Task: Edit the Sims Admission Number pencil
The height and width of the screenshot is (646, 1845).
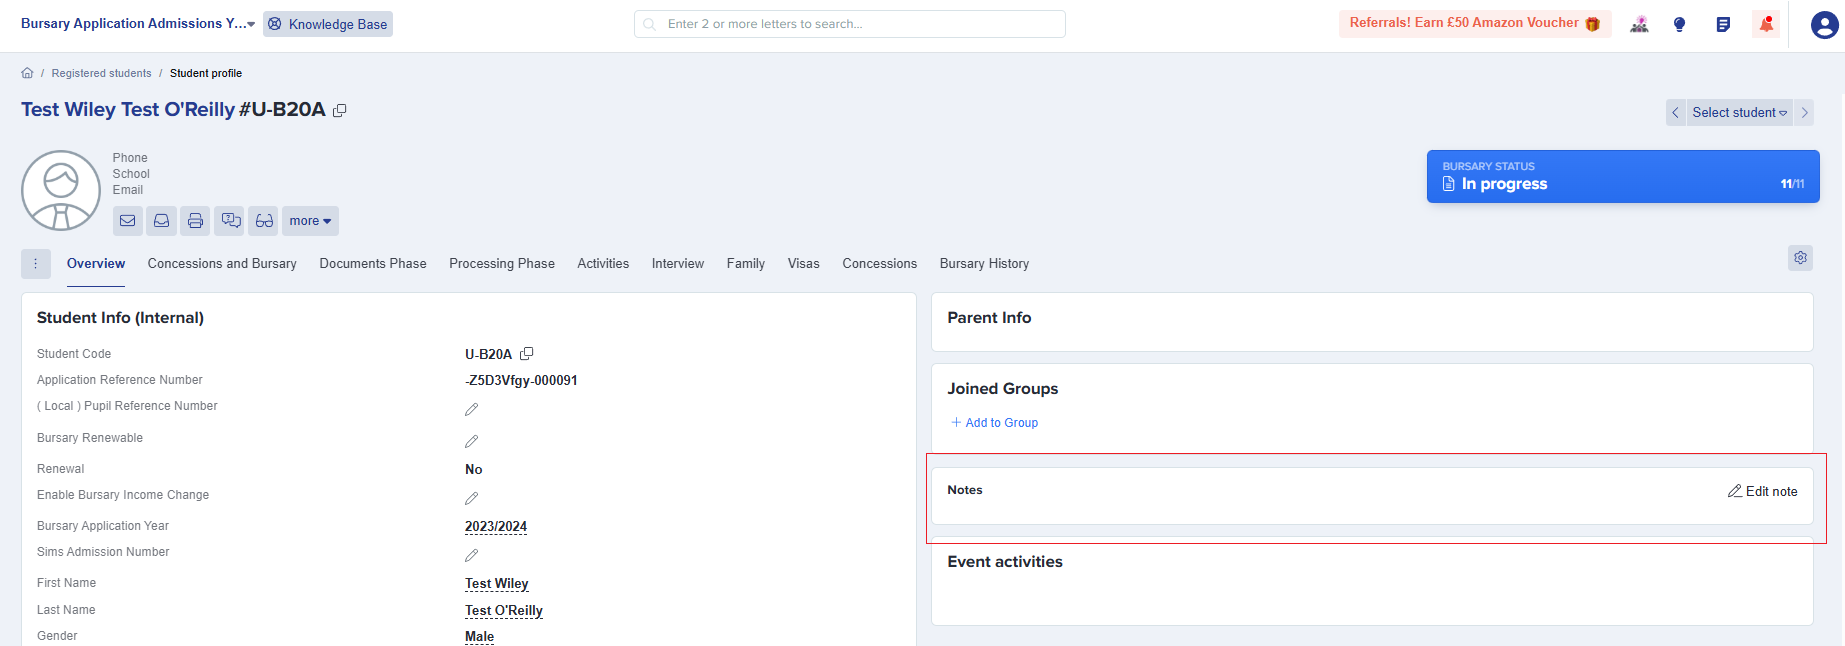Action: (x=472, y=555)
